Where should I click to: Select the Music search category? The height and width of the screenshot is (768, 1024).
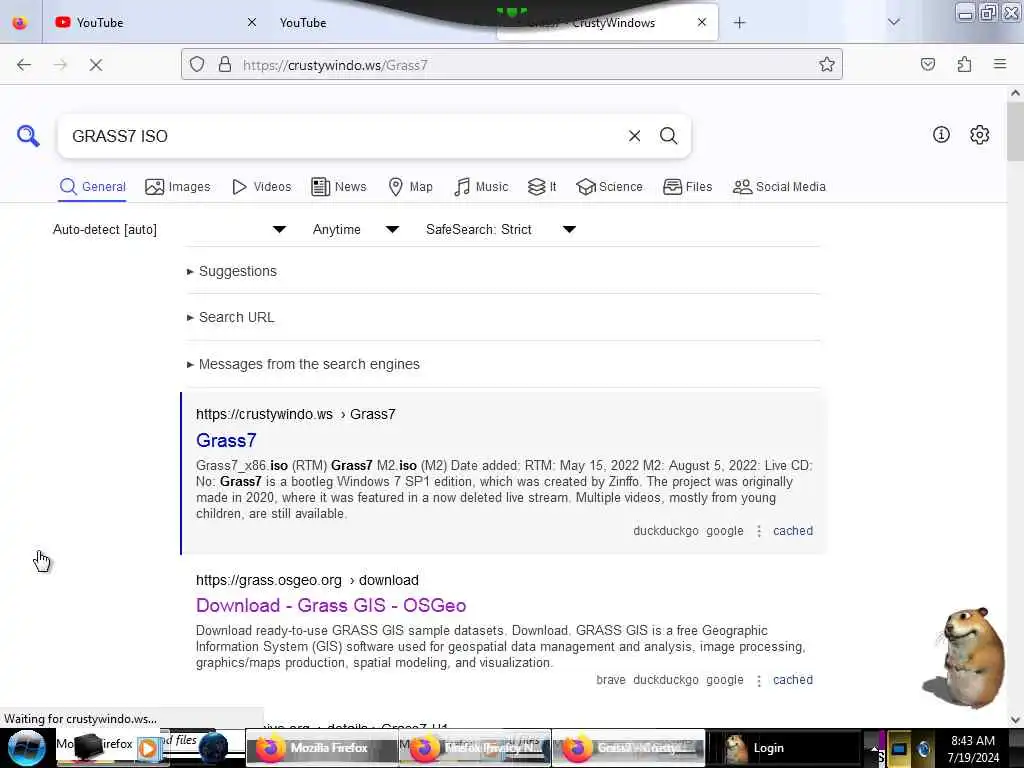pos(481,187)
